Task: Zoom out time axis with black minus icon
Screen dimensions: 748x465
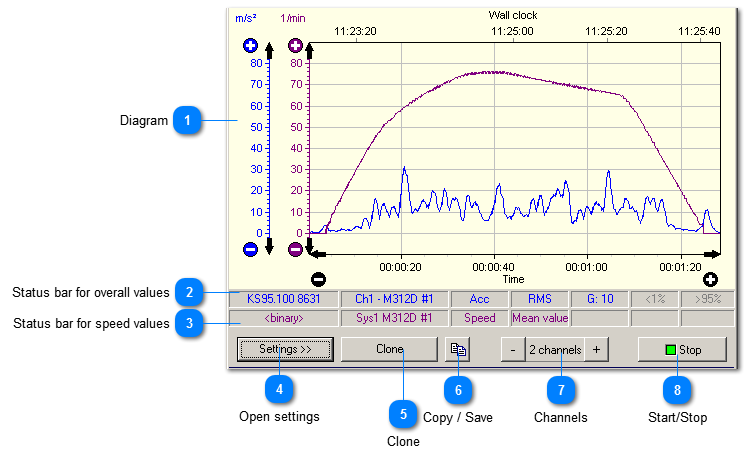Action: 318,280
